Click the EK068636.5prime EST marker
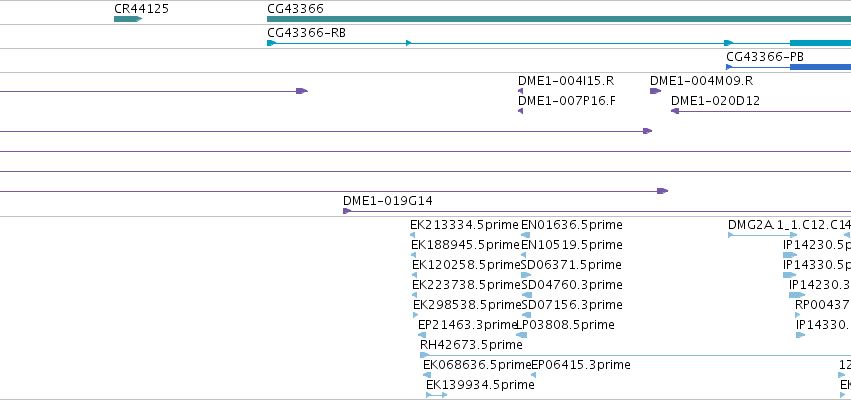The width and height of the screenshot is (851, 400). coord(427,375)
